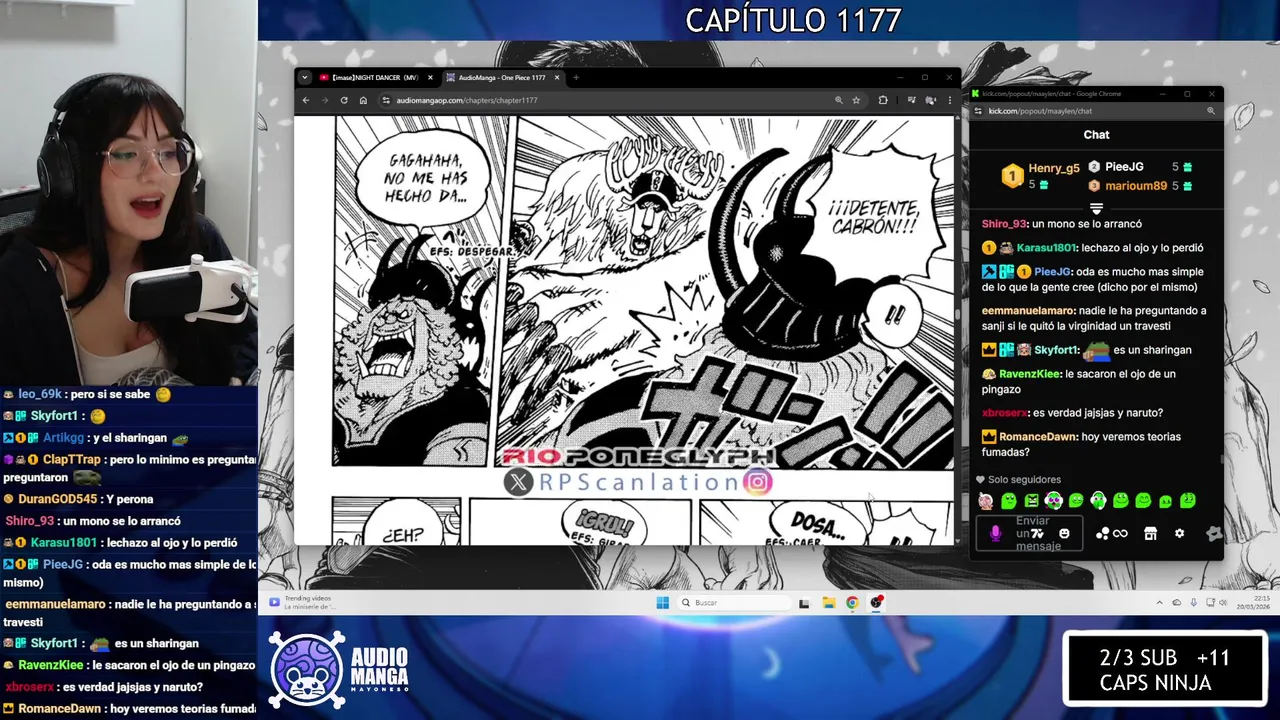
Task: Open the Chrome three-dot menu
Action: click(950, 100)
